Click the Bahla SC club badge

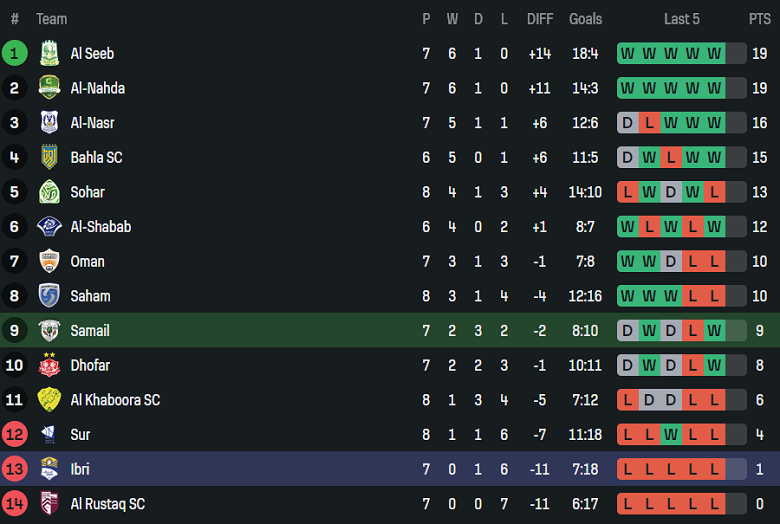[x=49, y=157]
